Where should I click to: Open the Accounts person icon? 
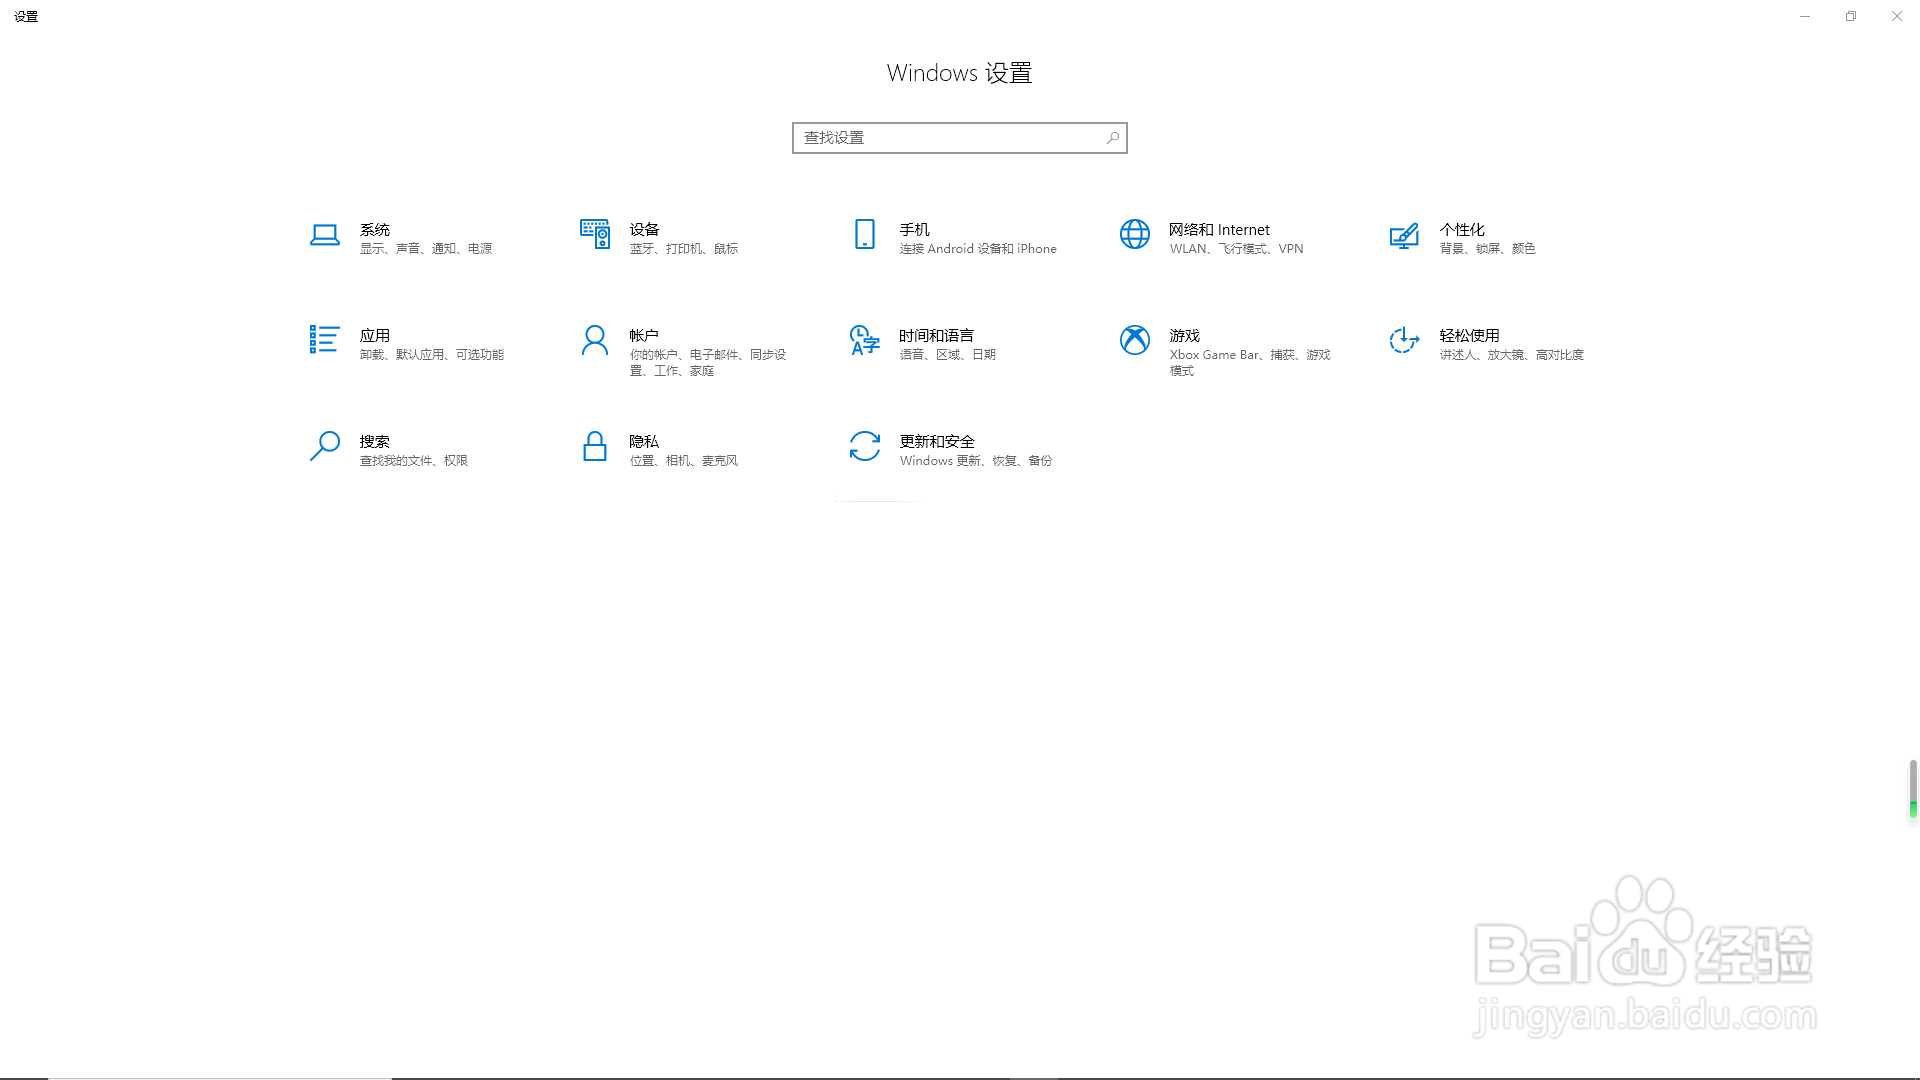pyautogui.click(x=594, y=340)
